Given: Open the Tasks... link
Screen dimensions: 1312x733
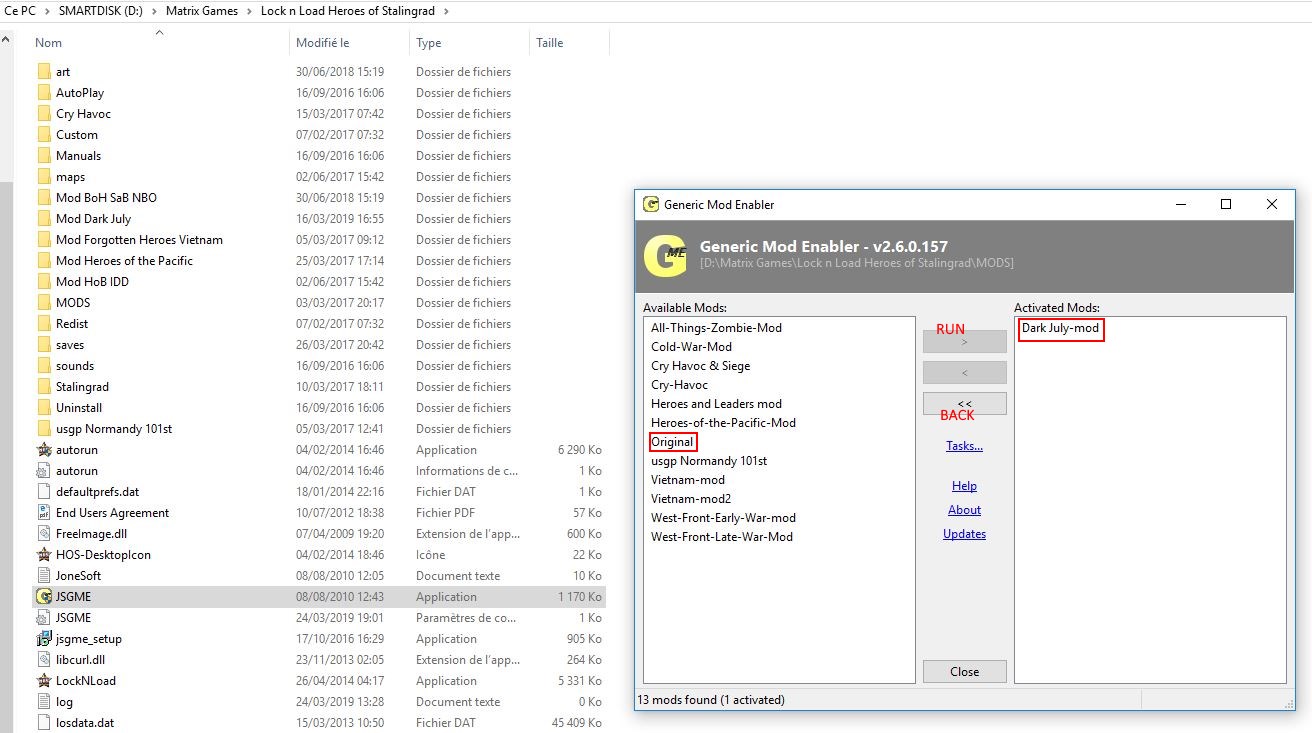Looking at the screenshot, I should click(964, 446).
